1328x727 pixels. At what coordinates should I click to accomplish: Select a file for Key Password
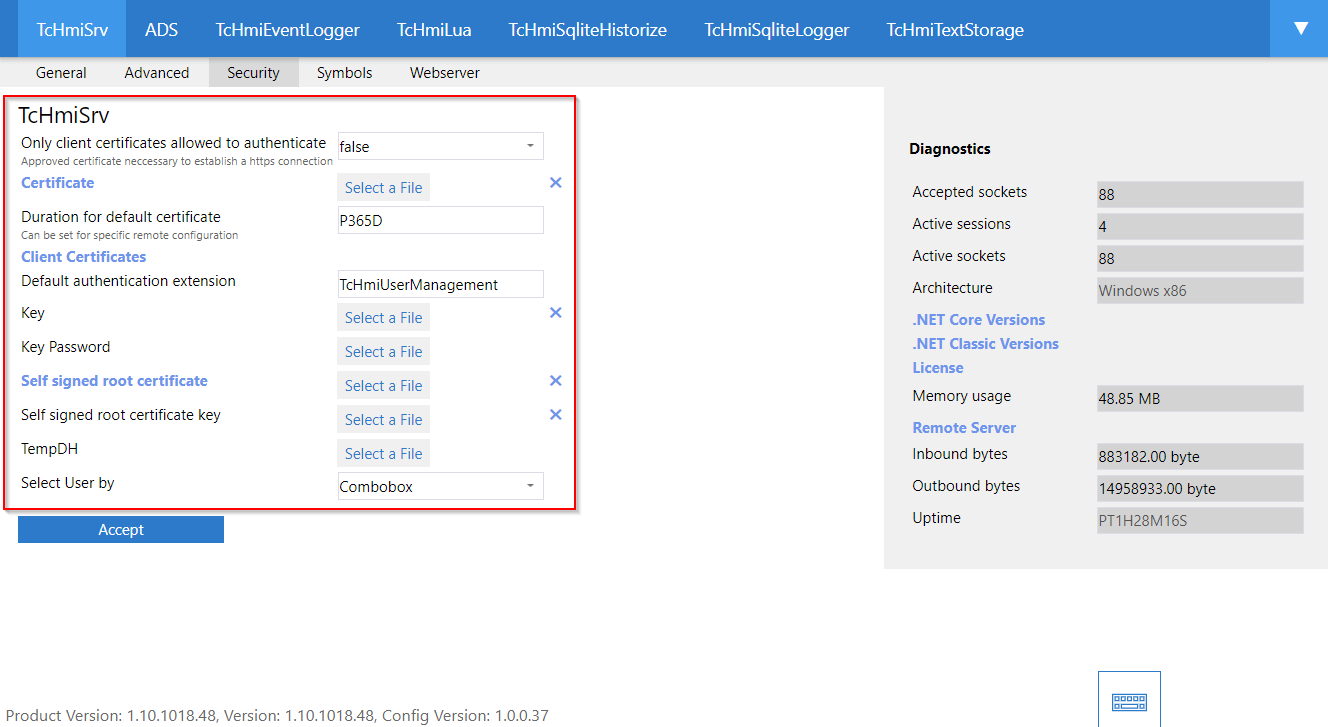click(384, 352)
